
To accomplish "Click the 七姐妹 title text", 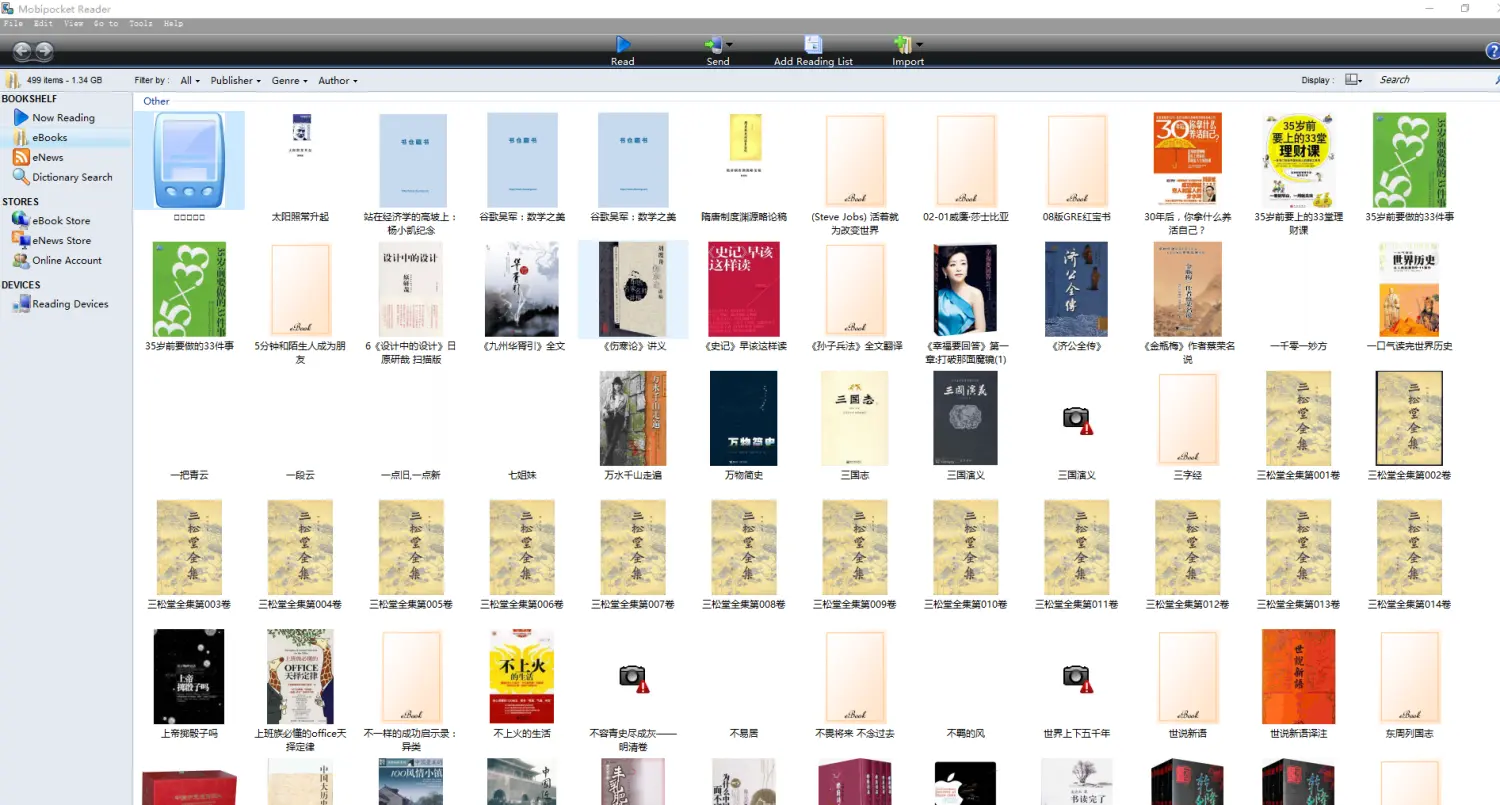I will tap(522, 475).
